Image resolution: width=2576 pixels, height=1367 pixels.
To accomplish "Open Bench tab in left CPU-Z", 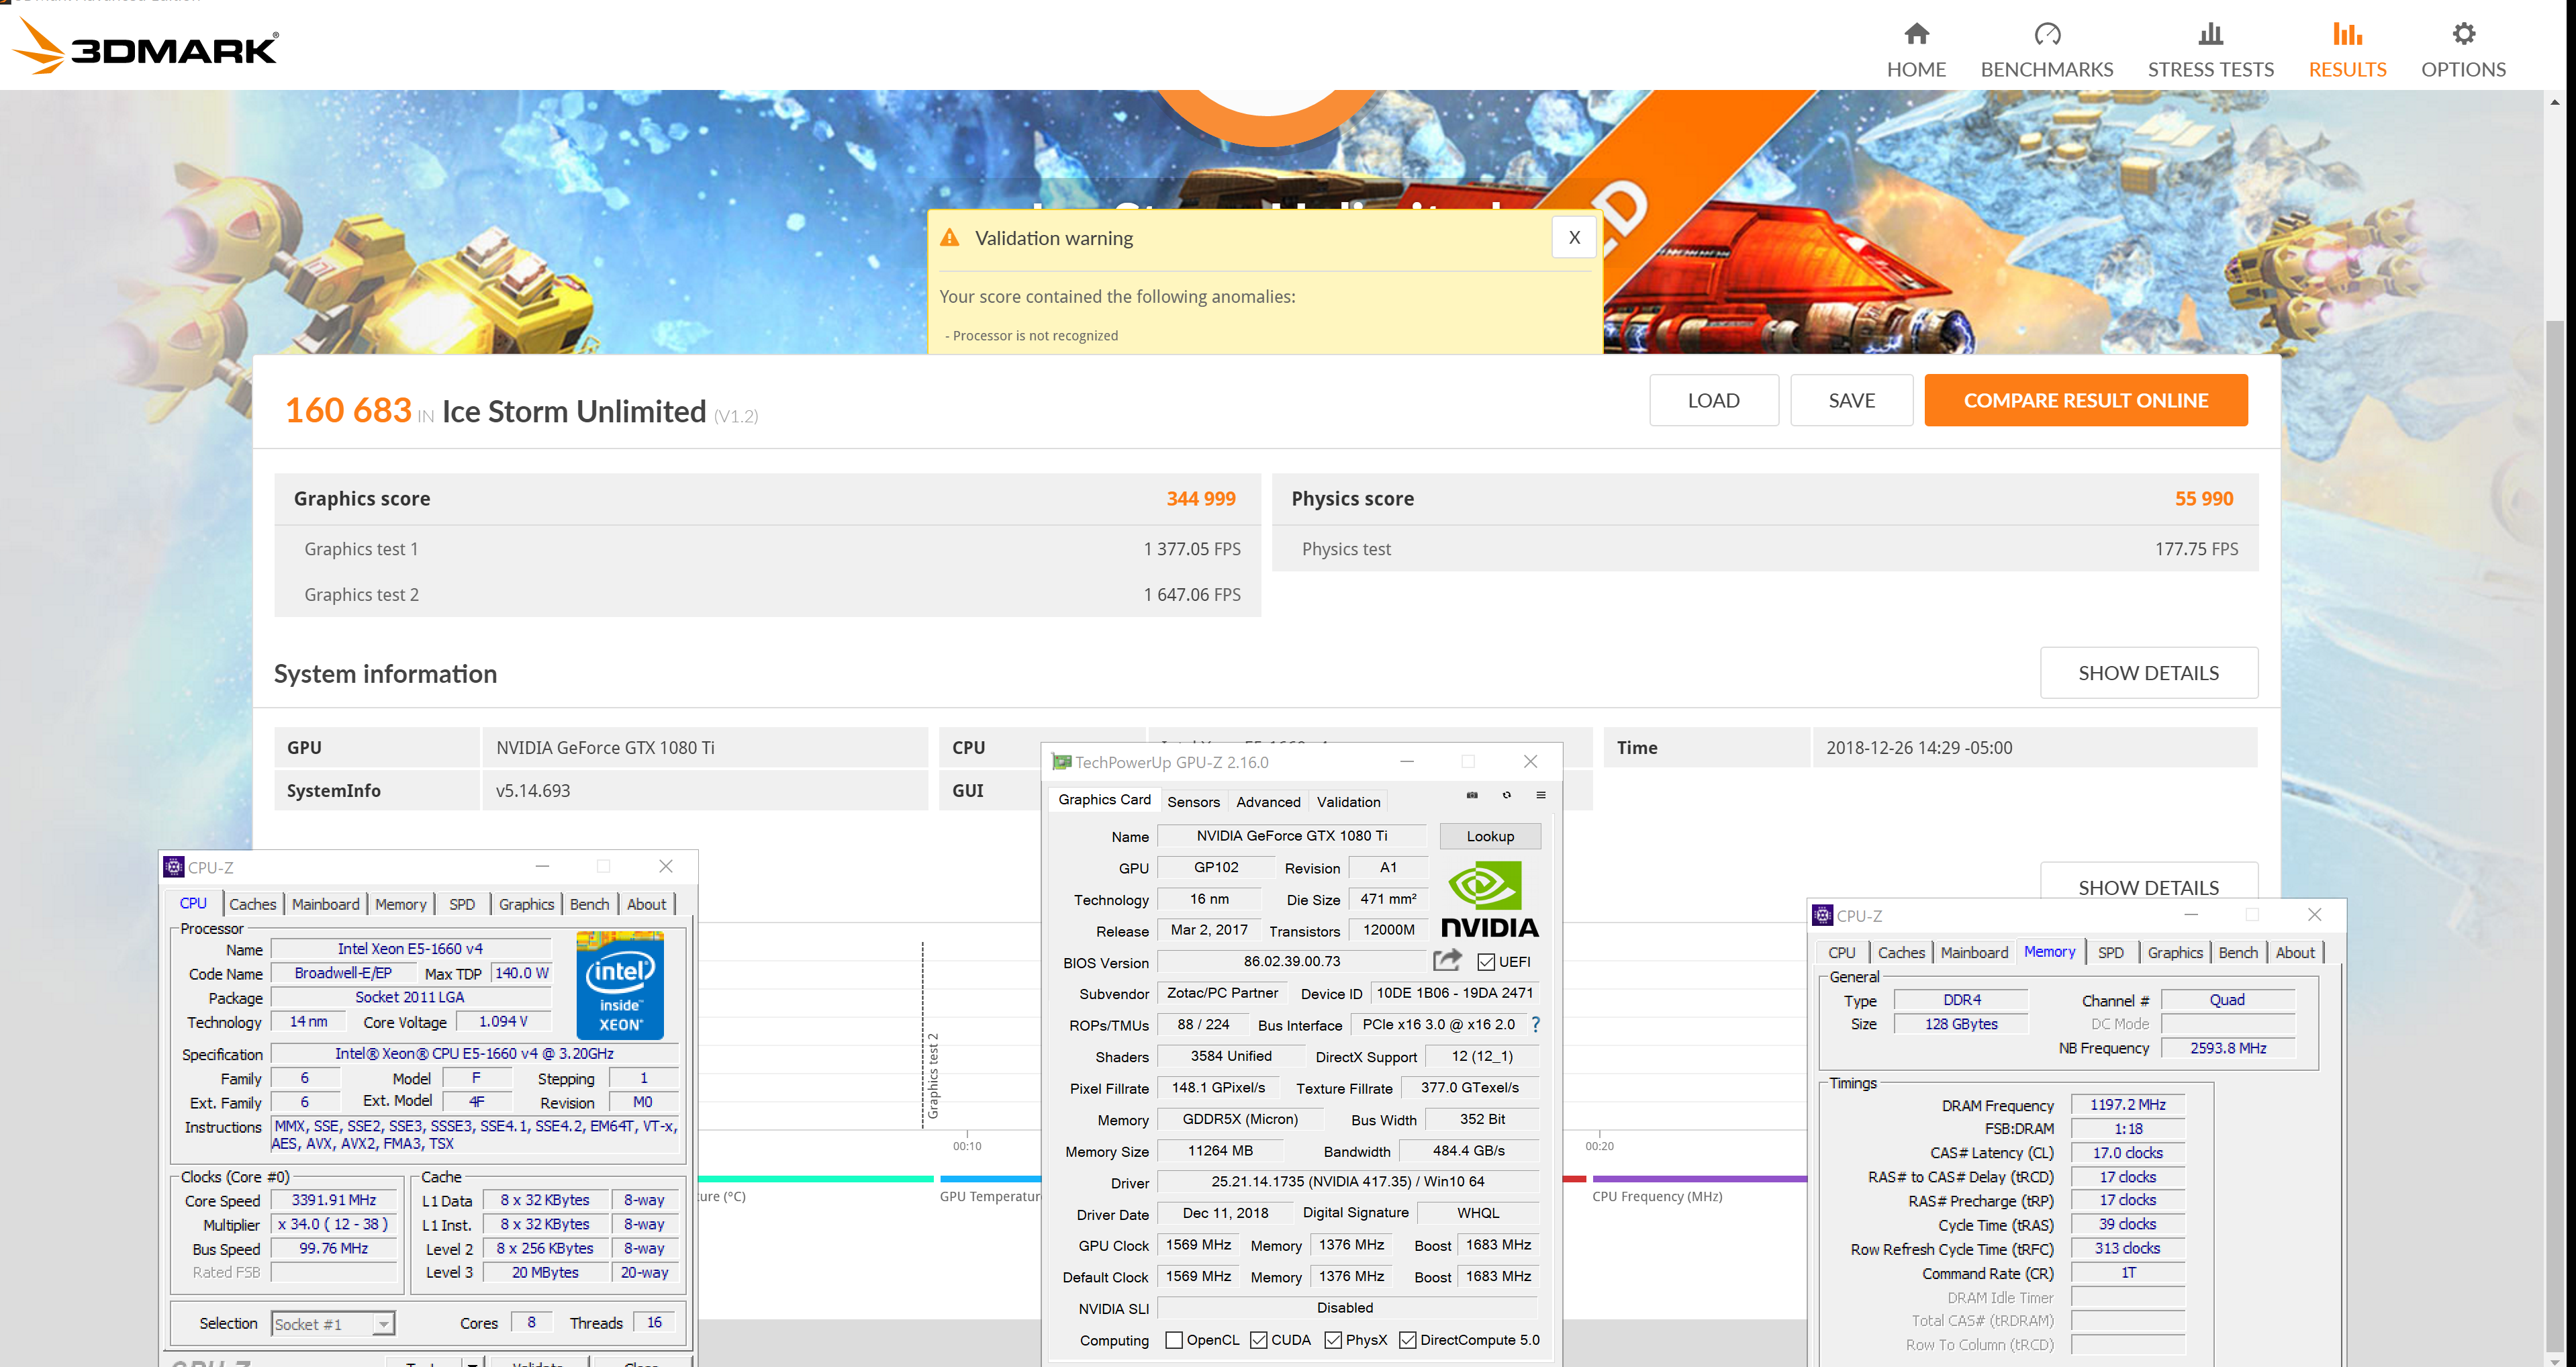I will point(589,904).
